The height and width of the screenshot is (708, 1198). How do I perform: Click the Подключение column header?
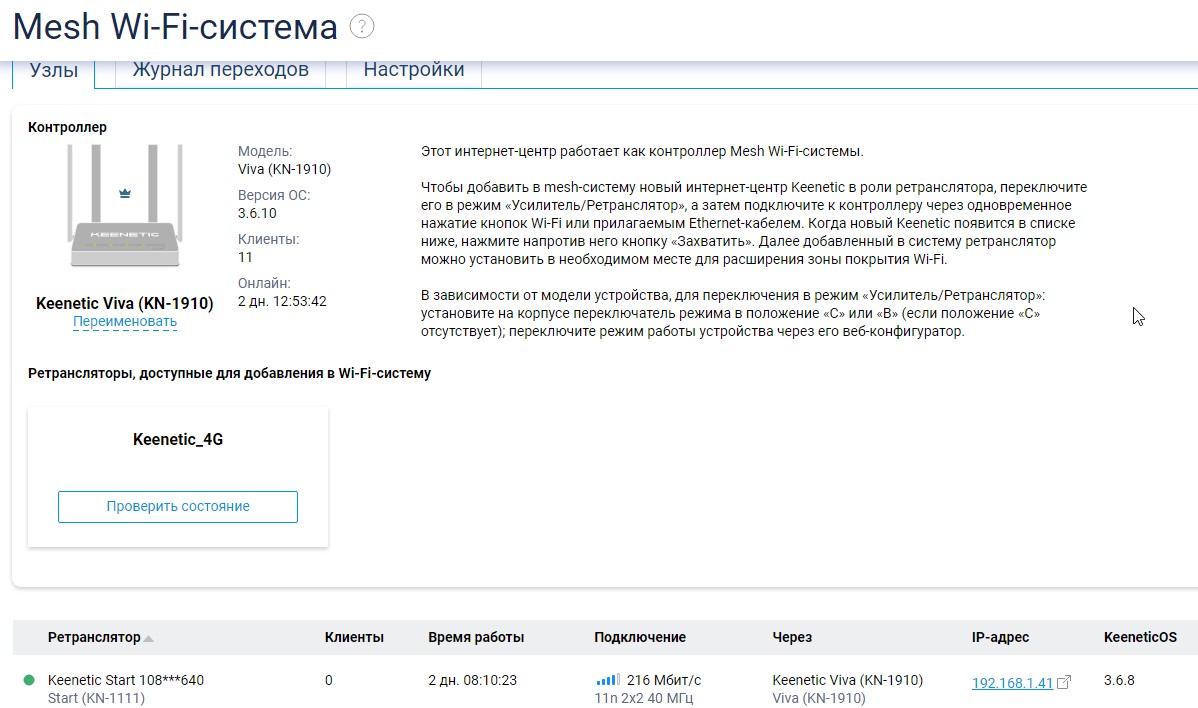pyautogui.click(x=640, y=637)
